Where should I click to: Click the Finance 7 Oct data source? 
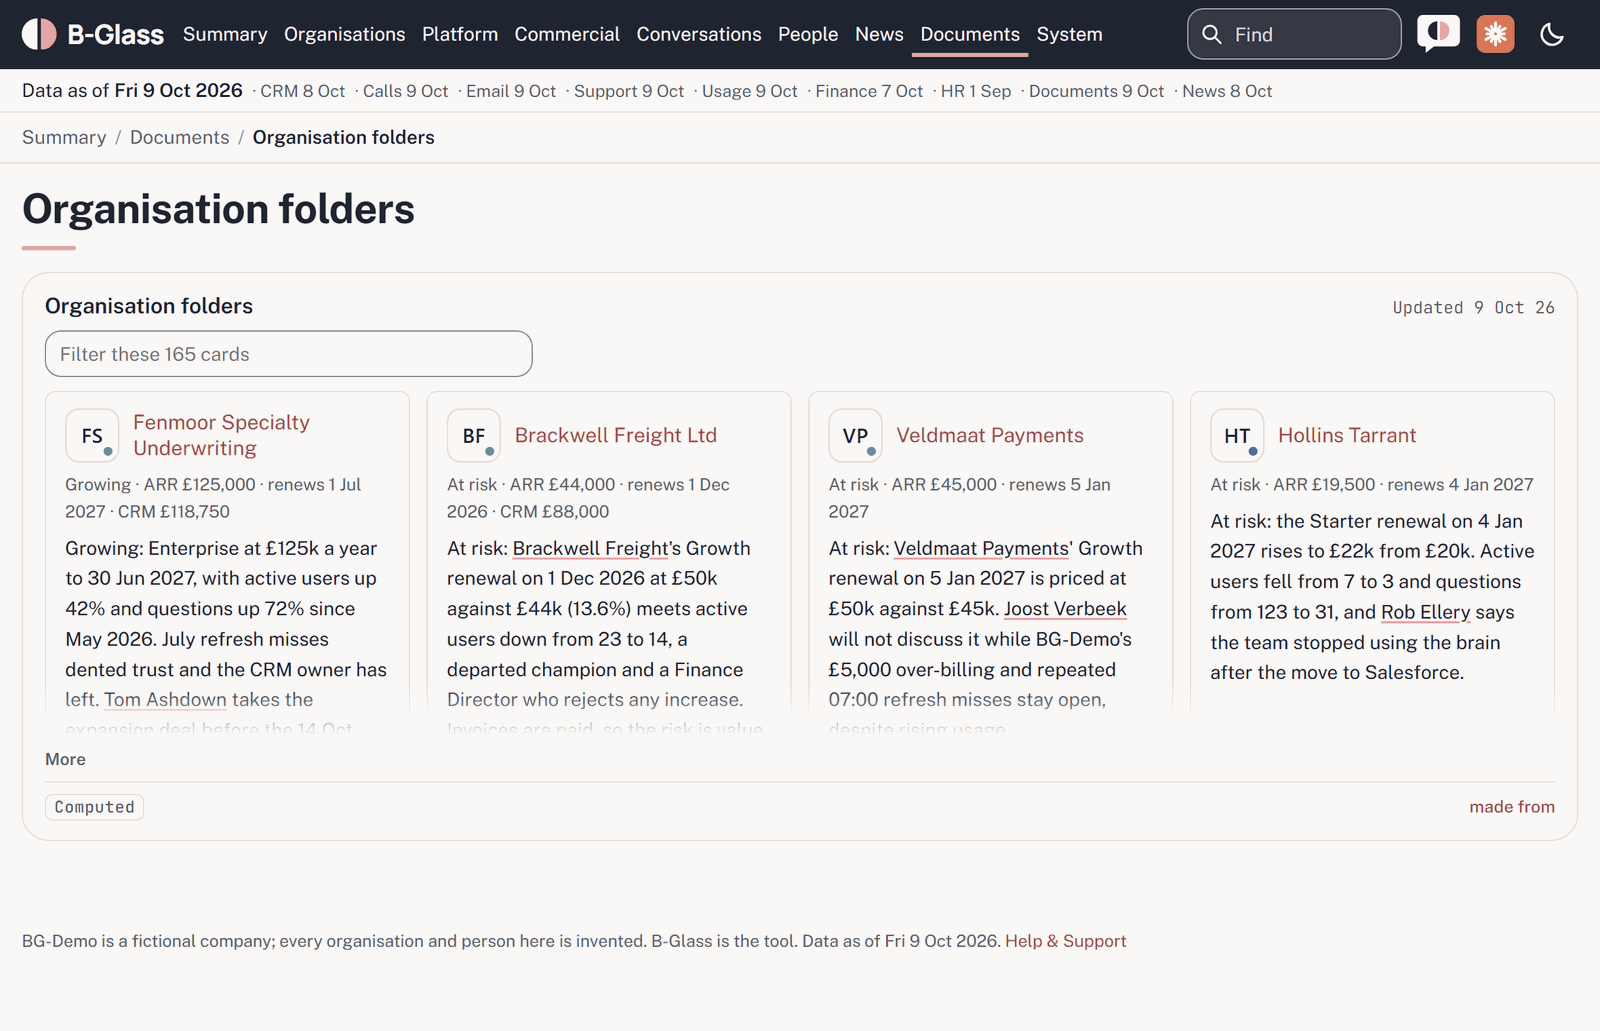[x=869, y=91]
